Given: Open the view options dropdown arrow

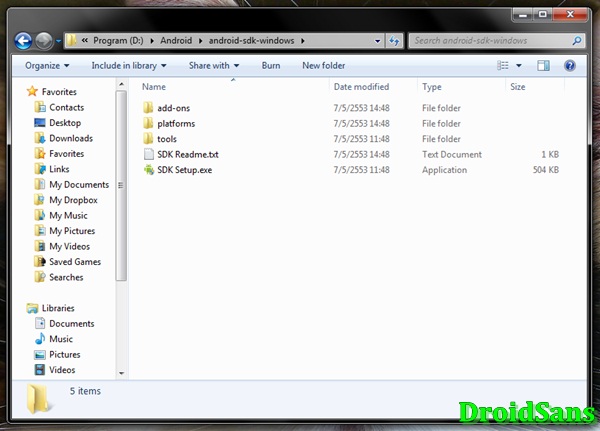Looking at the screenshot, I should click(519, 65).
